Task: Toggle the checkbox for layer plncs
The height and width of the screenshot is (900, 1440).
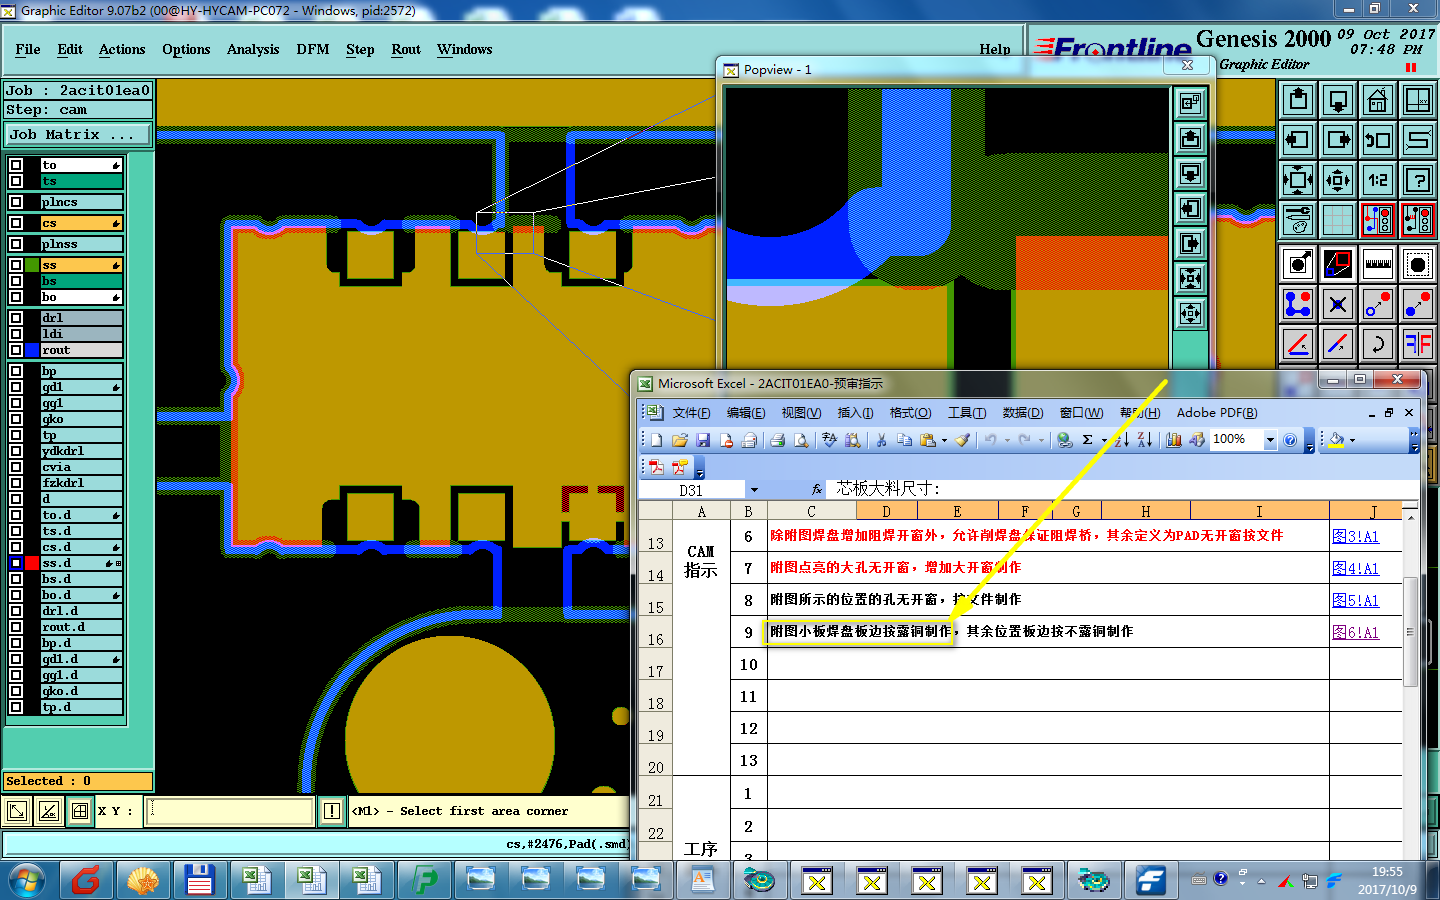Action: (16, 202)
